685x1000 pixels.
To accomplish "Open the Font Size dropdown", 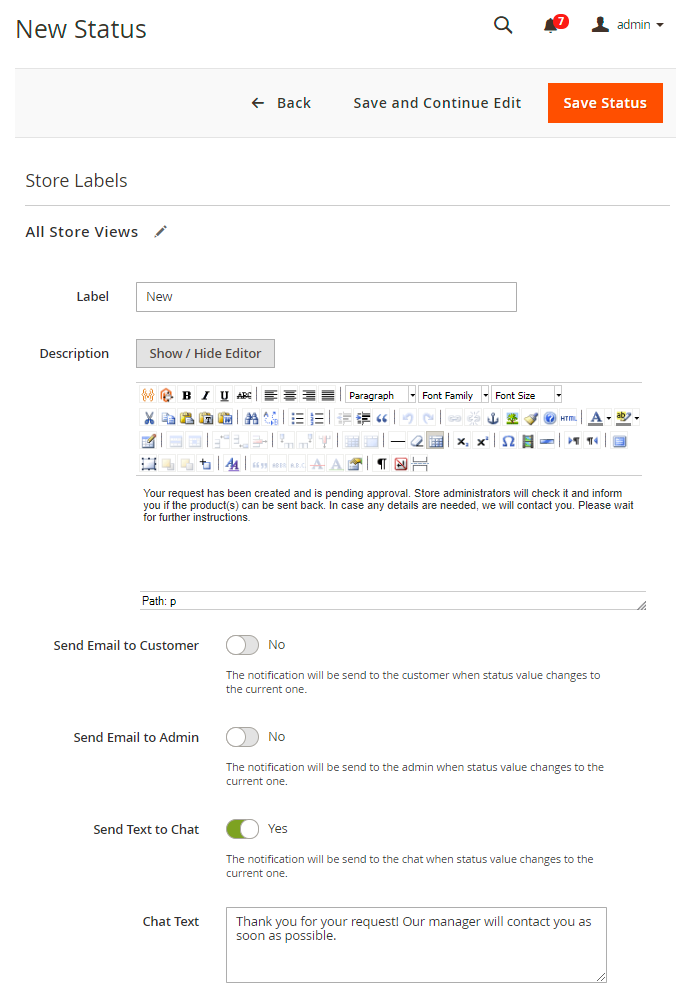I will 526,395.
